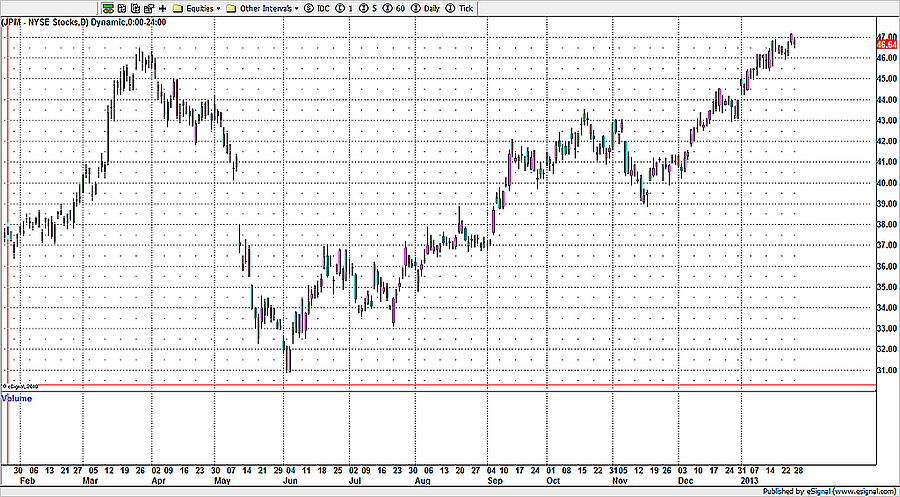Switch to the Daily interval
This screenshot has height=497, width=900.
[430, 7]
